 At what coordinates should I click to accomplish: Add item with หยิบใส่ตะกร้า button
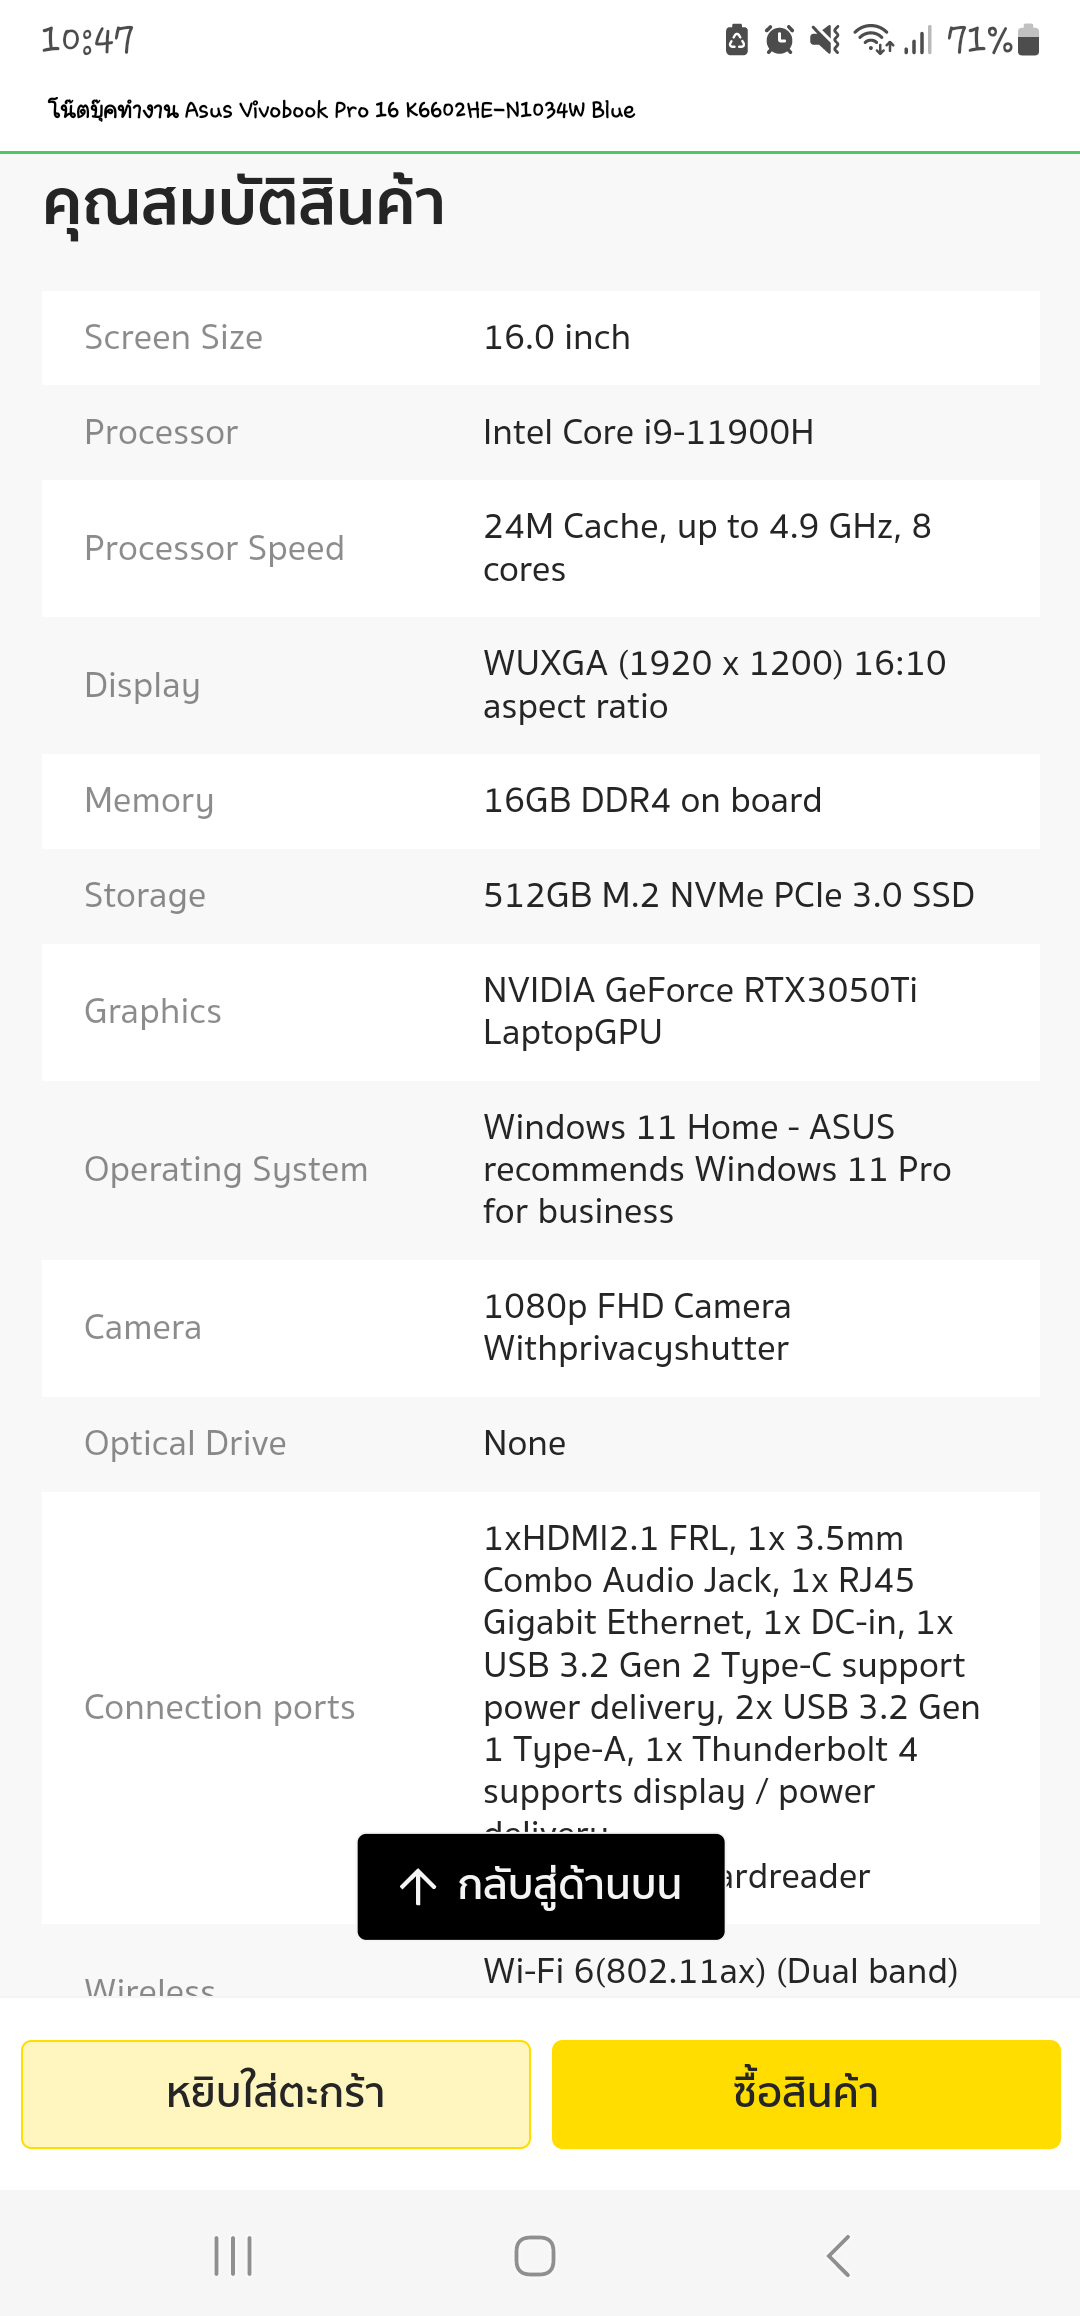pos(276,2094)
